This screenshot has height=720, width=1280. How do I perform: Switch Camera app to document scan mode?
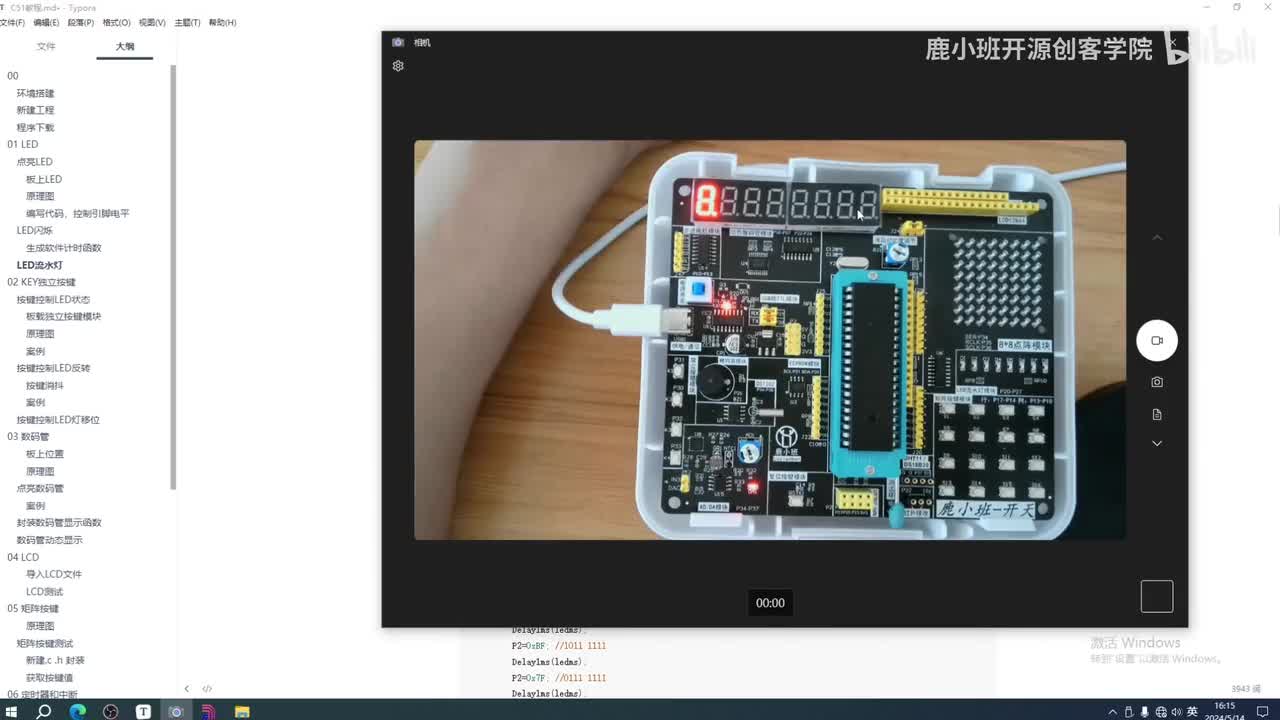pyautogui.click(x=1157, y=414)
